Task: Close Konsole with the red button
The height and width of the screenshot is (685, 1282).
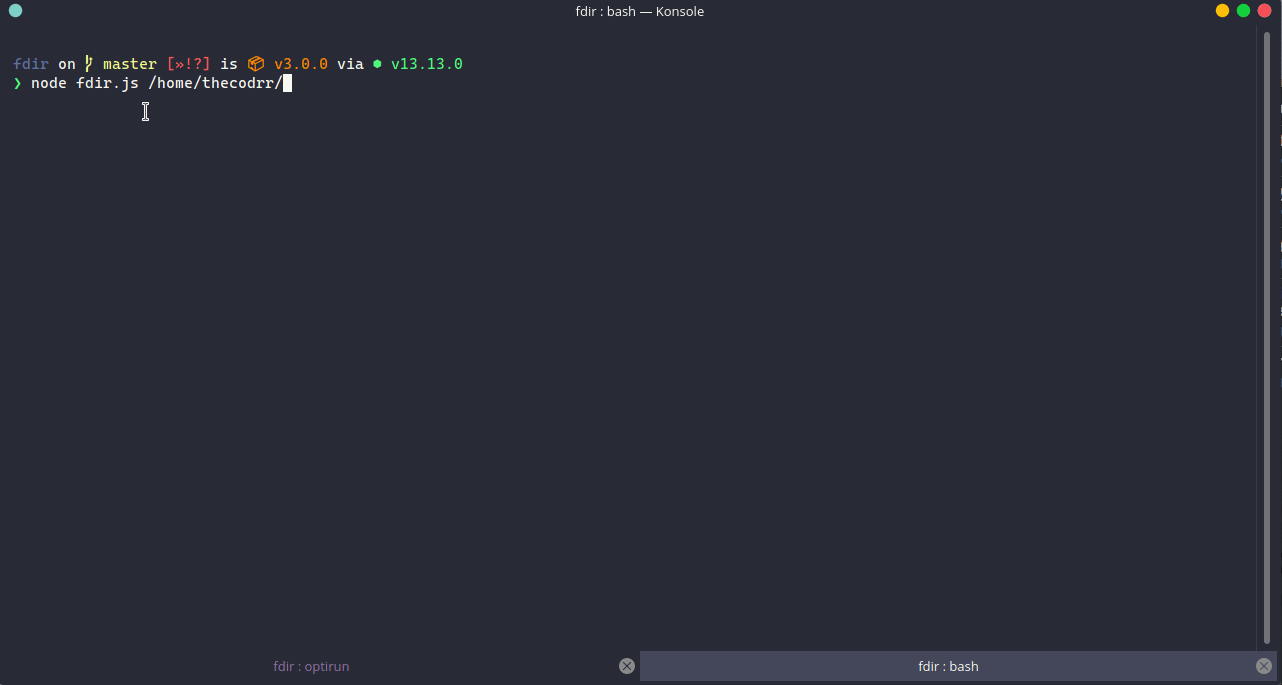Action: tap(1264, 11)
